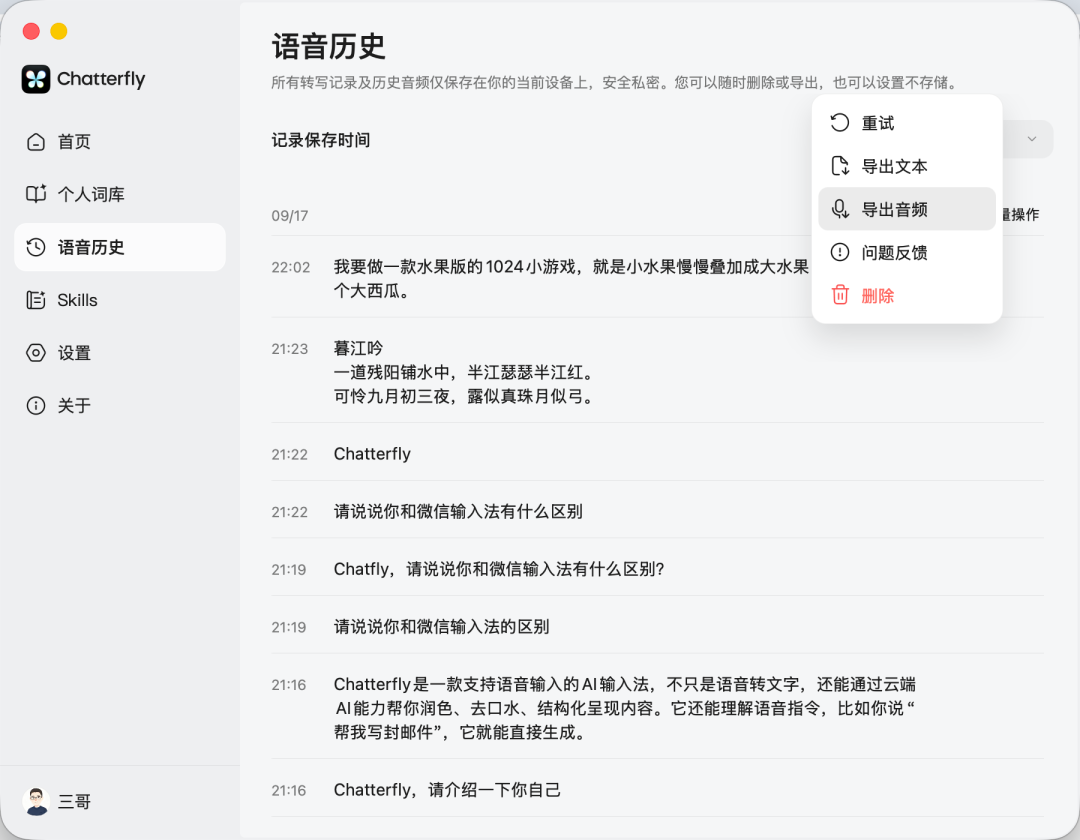The height and width of the screenshot is (840, 1080).
Task: Choose 导出音频 in the context menu
Action: tap(906, 209)
